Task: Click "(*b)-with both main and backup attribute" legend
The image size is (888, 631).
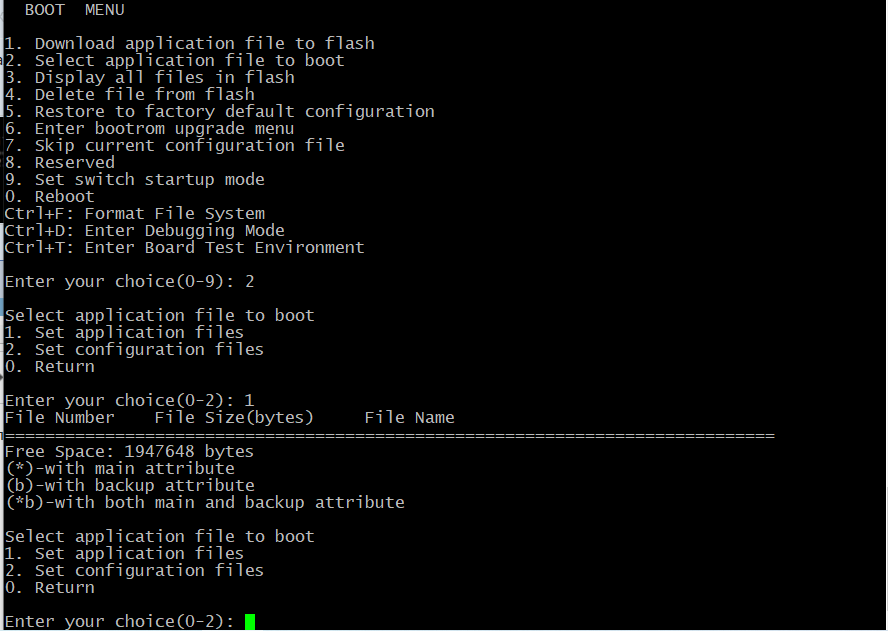Action: click(x=205, y=502)
